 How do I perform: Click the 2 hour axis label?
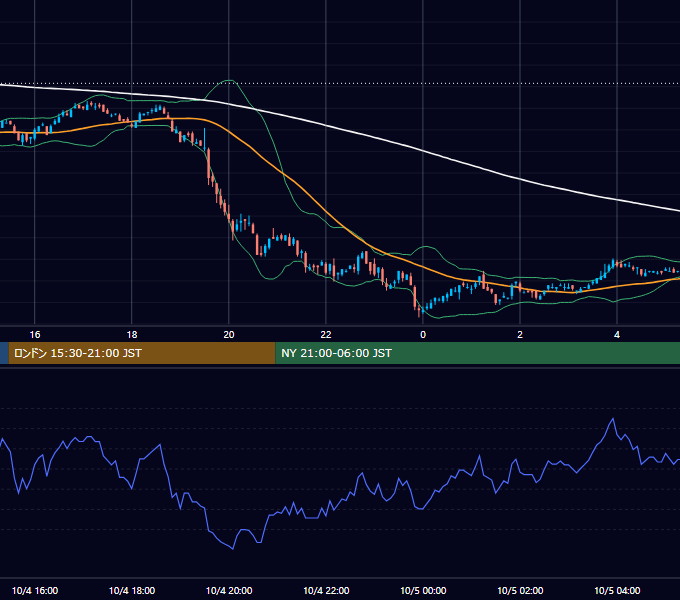click(520, 335)
